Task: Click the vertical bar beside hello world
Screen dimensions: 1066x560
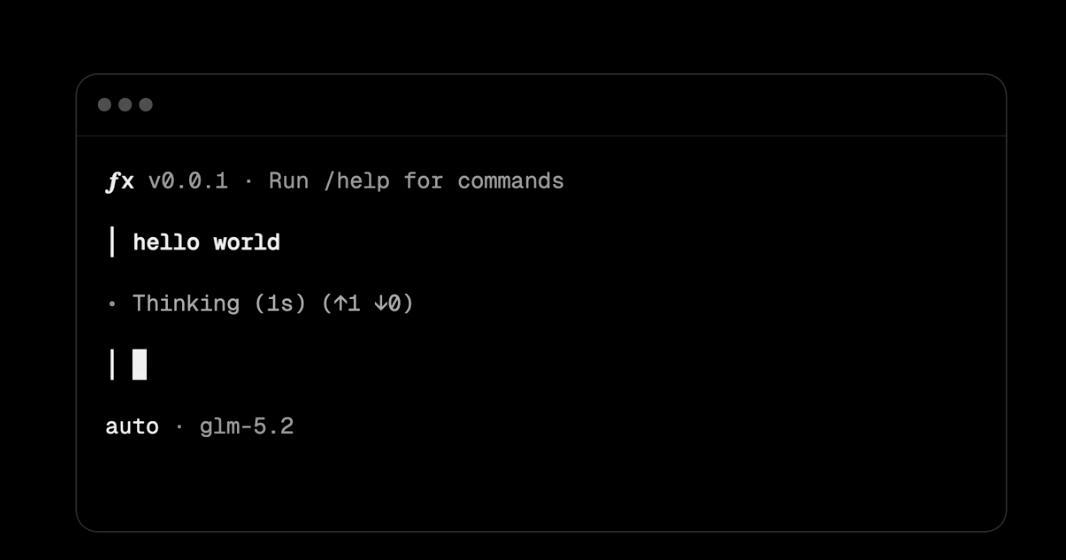Action: 112,242
